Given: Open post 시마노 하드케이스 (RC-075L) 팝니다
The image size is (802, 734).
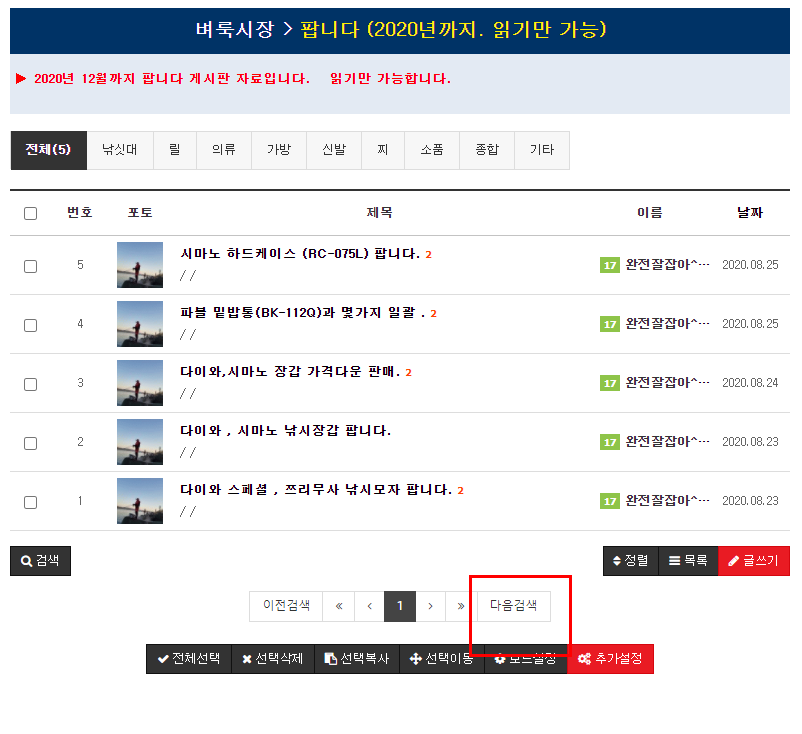Looking at the screenshot, I should [299, 254].
